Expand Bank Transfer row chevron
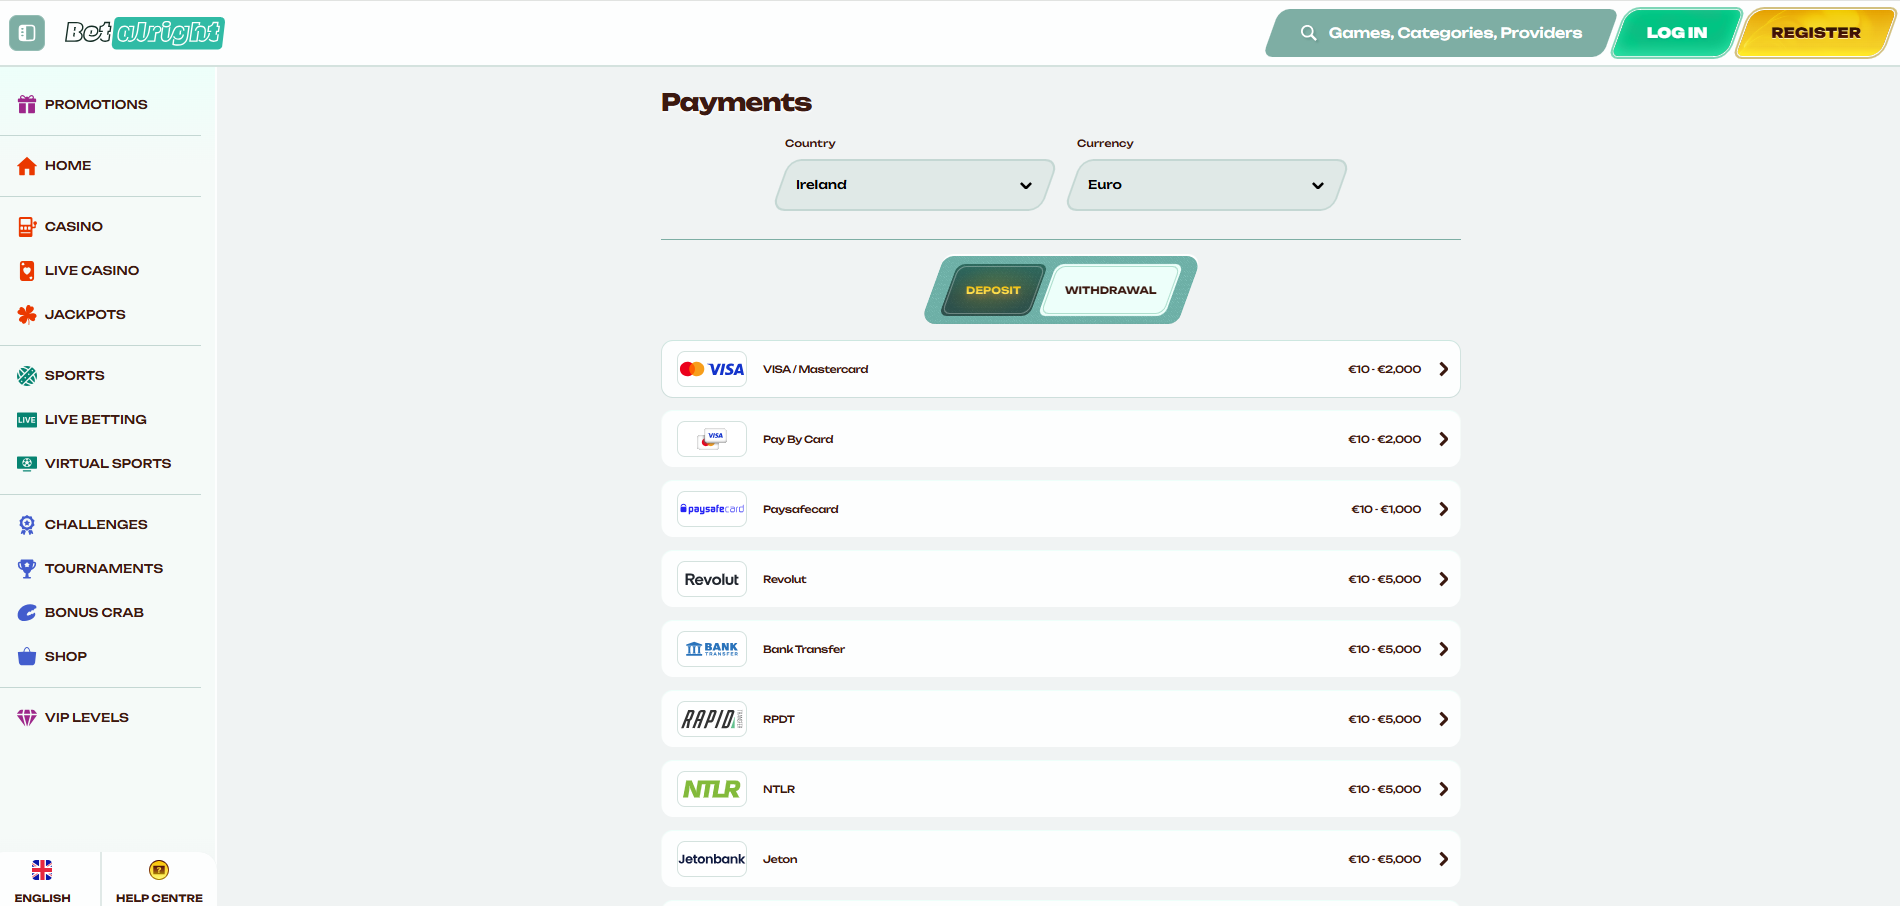 (1443, 649)
